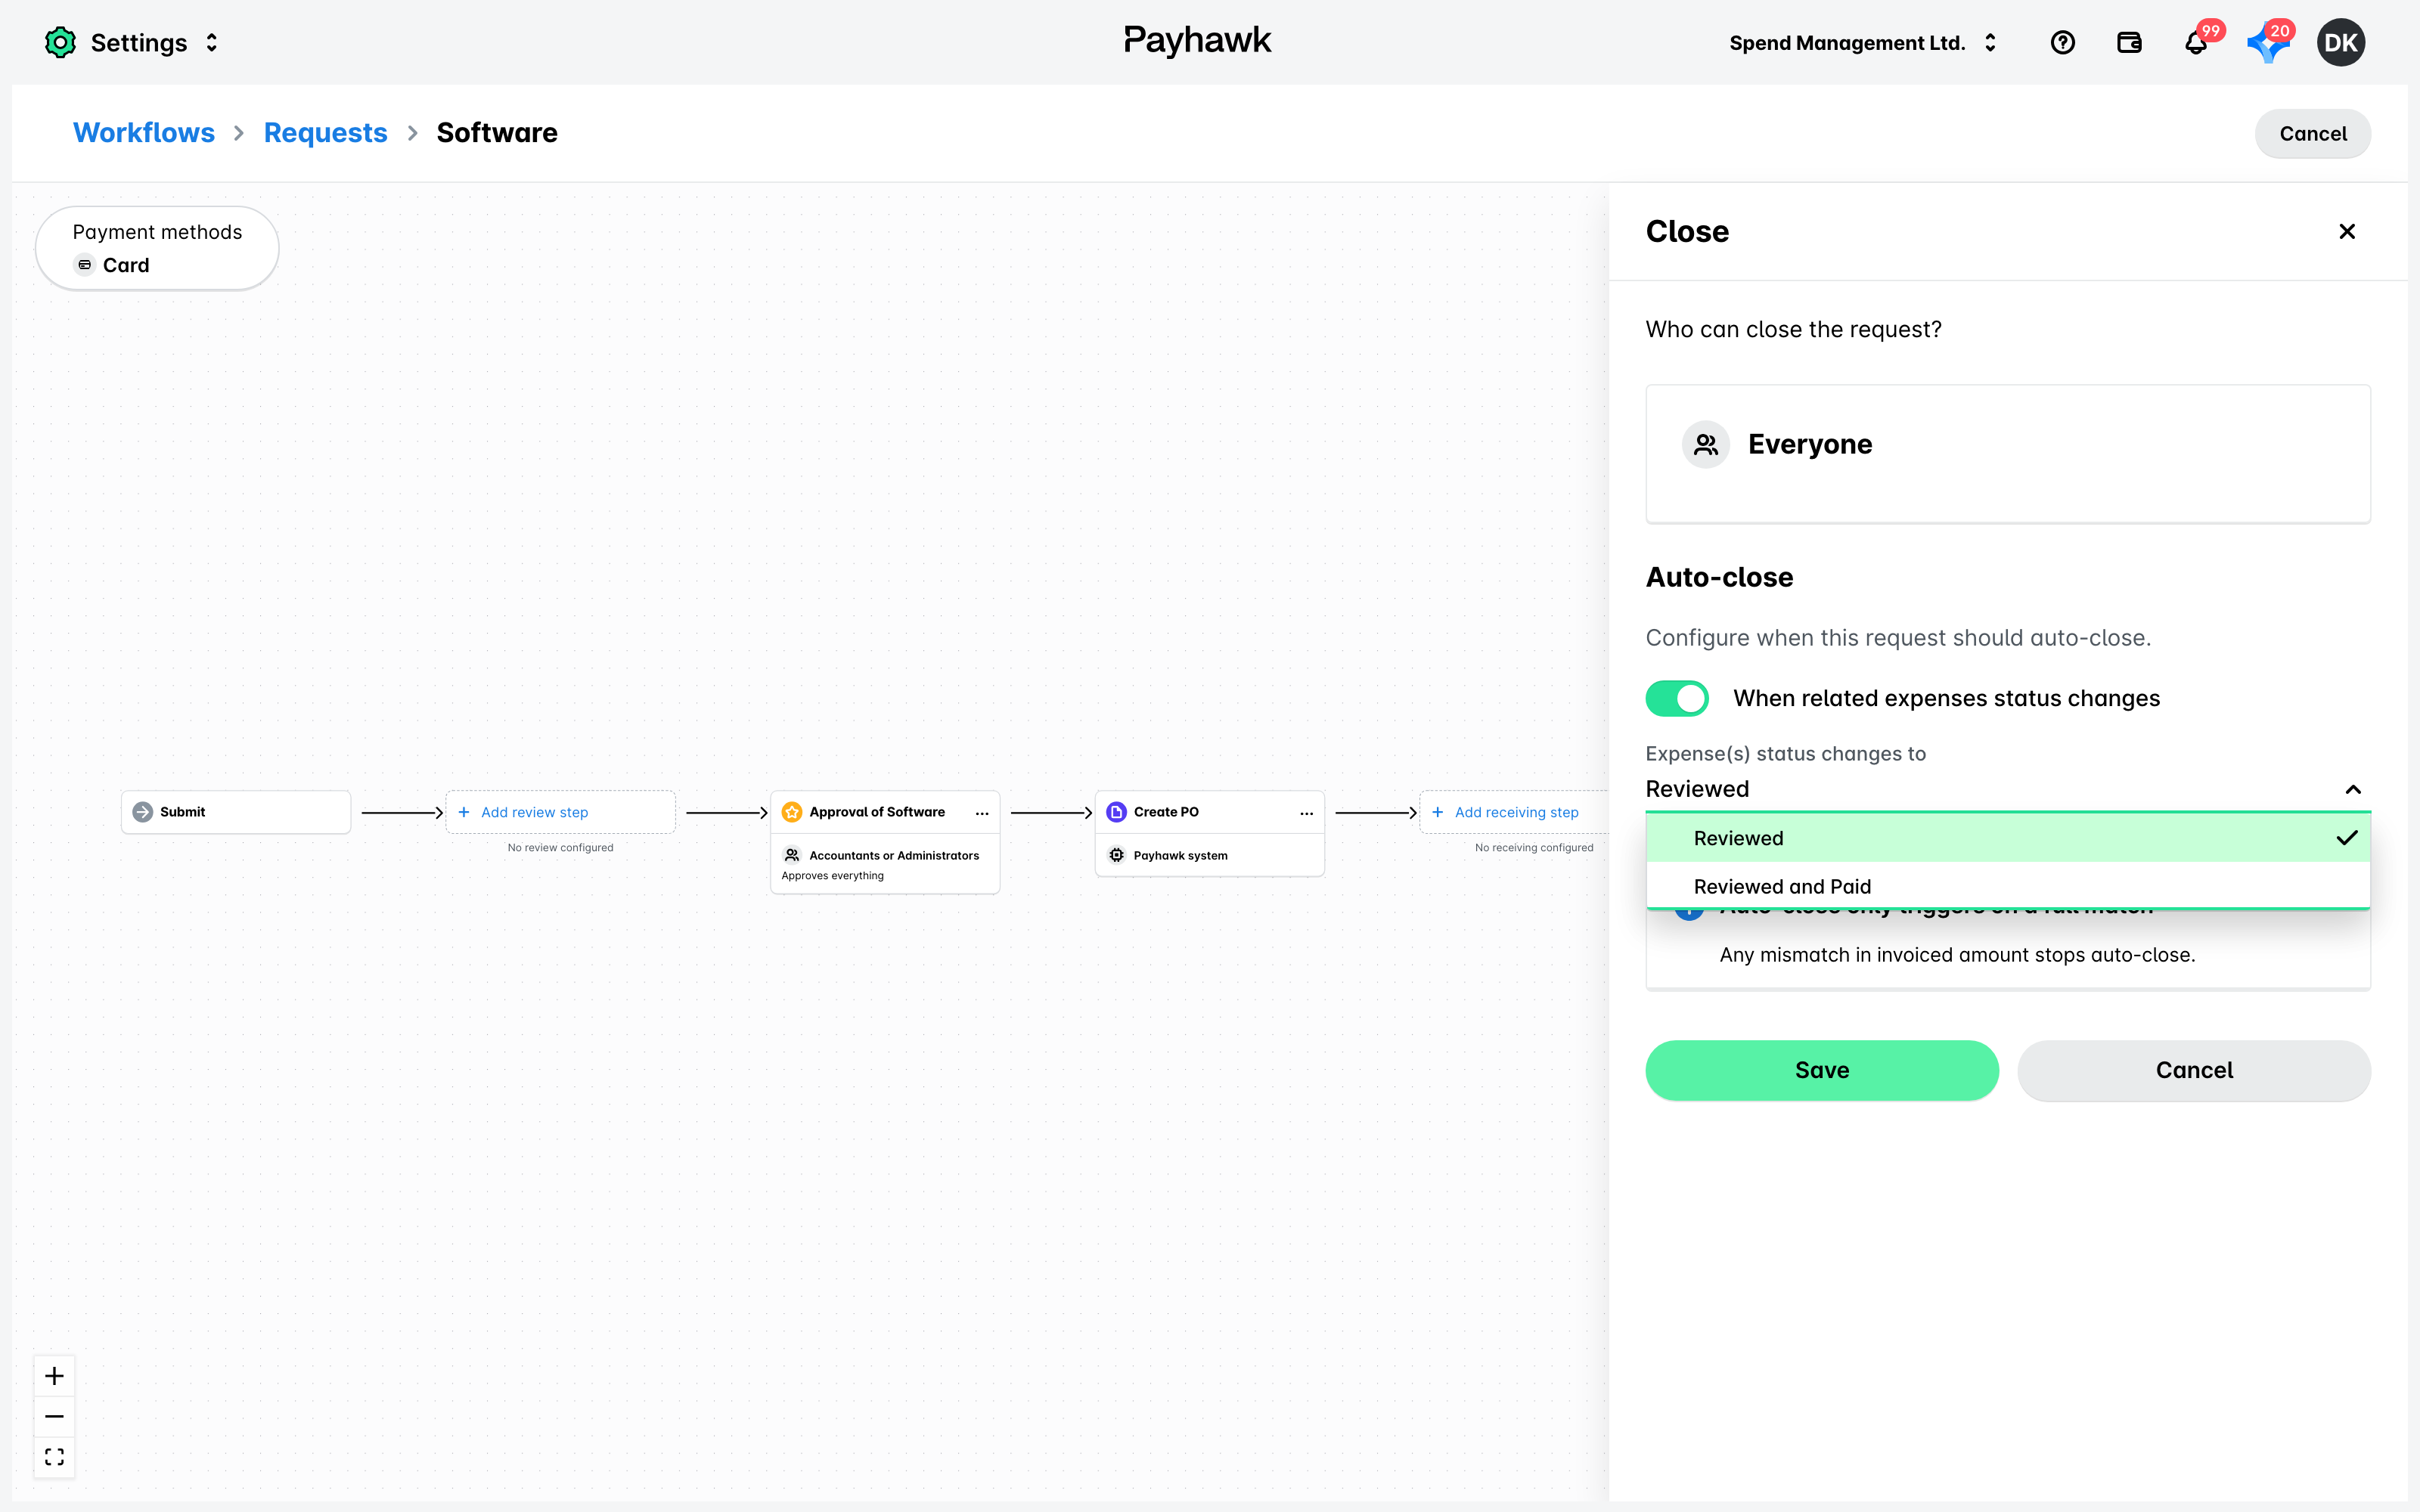Select the Reviewed and Paid option
This screenshot has width=2420, height=1512.
(x=2008, y=886)
